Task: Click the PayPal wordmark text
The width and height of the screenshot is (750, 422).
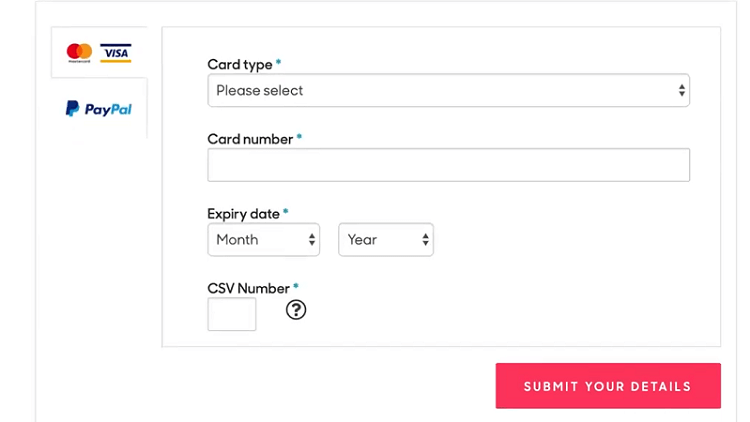Action: click(x=108, y=110)
